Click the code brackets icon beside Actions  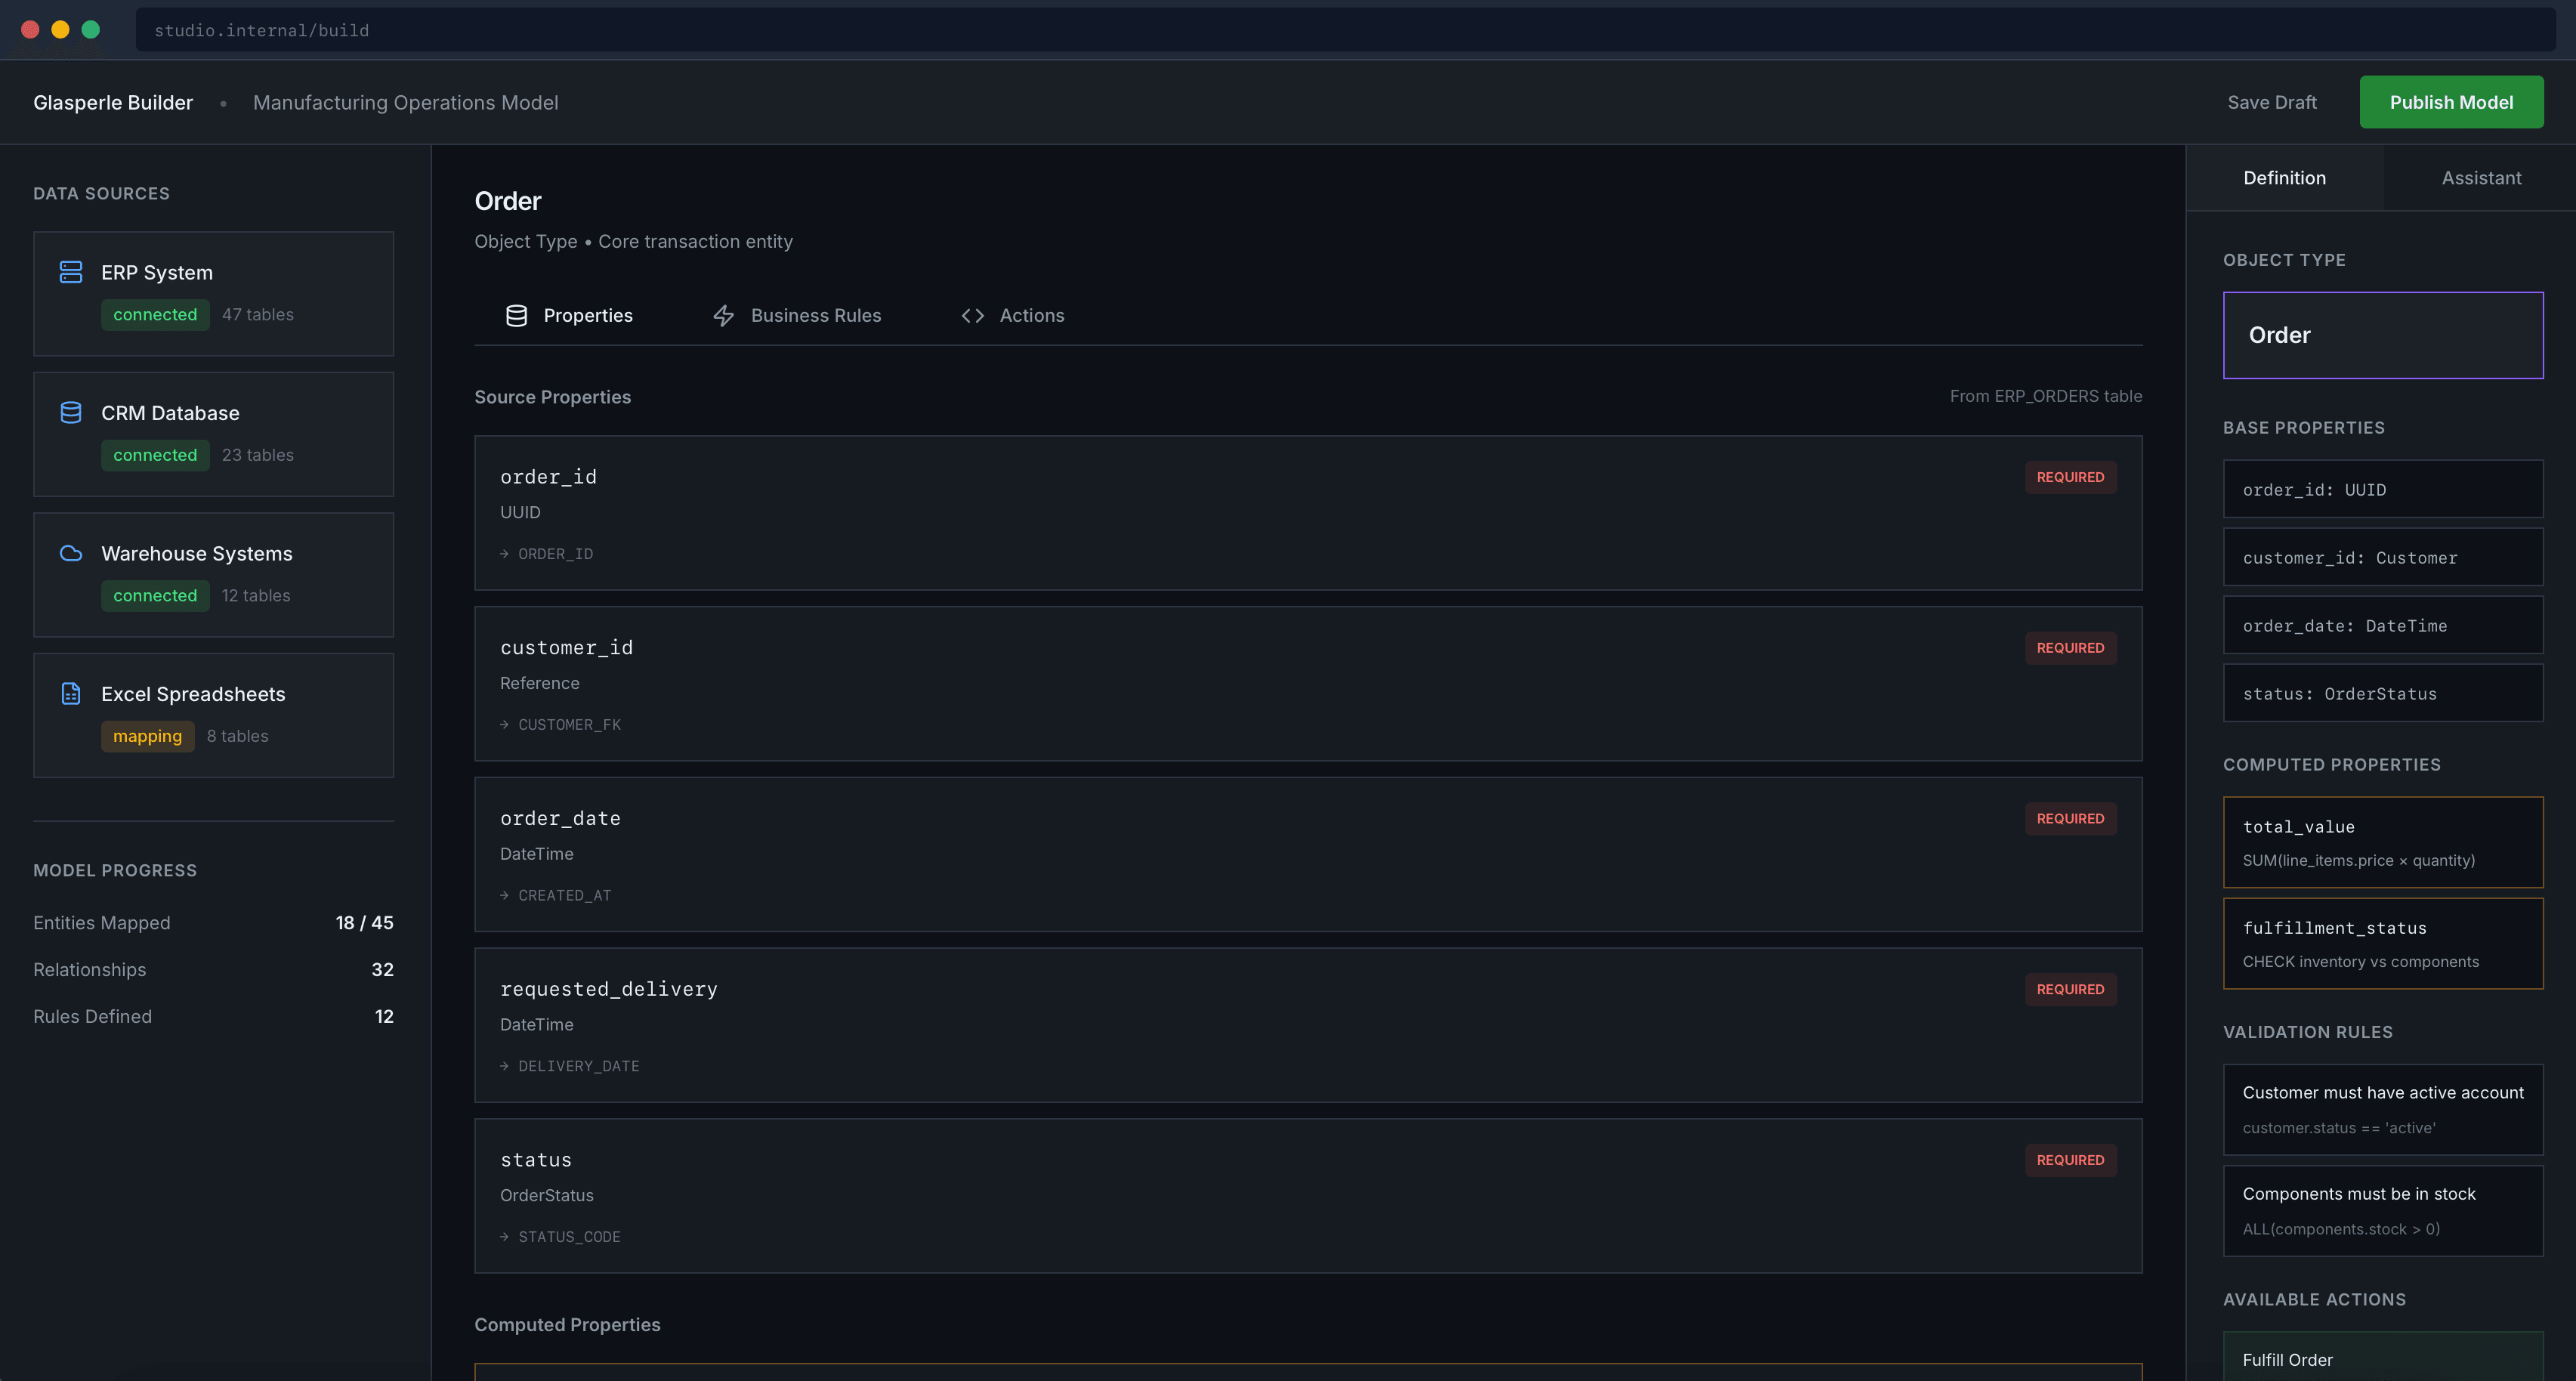[x=972, y=314]
